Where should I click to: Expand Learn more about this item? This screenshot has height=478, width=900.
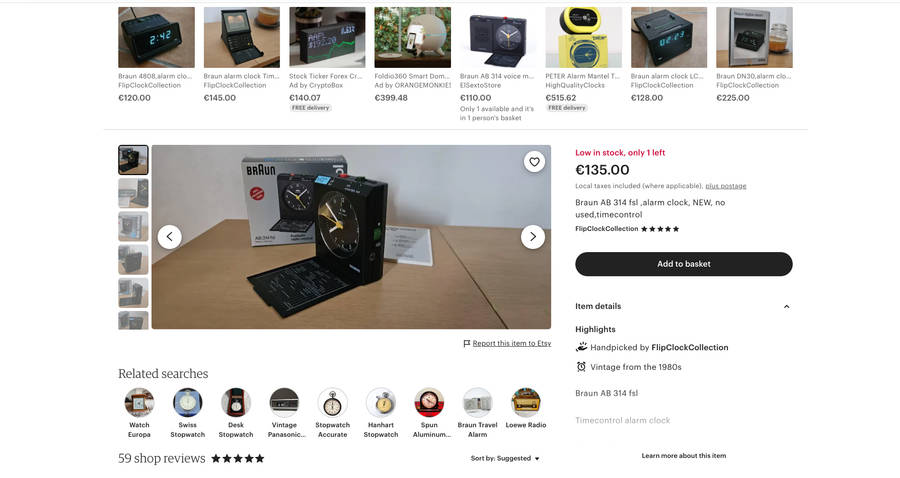684,456
